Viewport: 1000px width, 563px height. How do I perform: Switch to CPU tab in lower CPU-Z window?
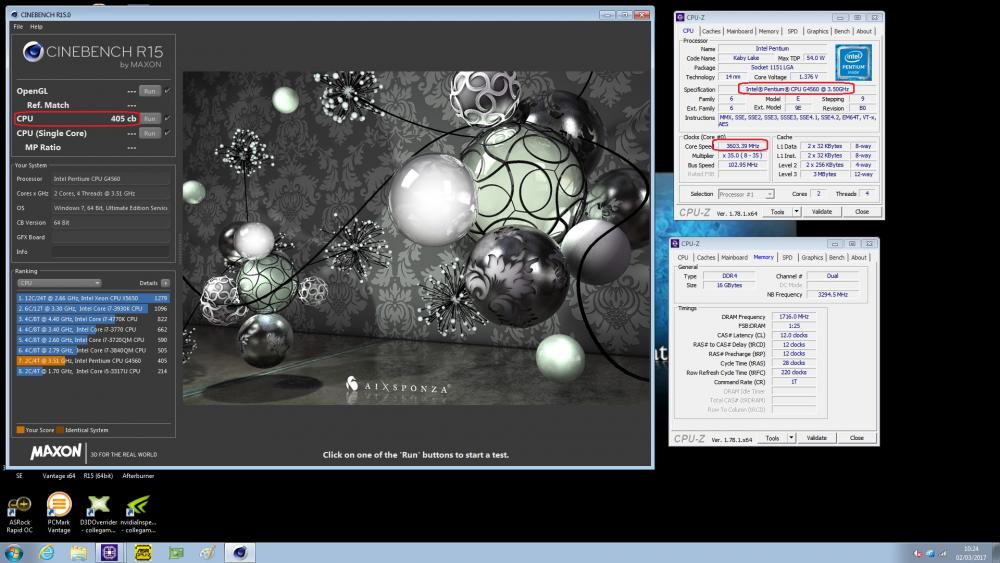click(682, 258)
